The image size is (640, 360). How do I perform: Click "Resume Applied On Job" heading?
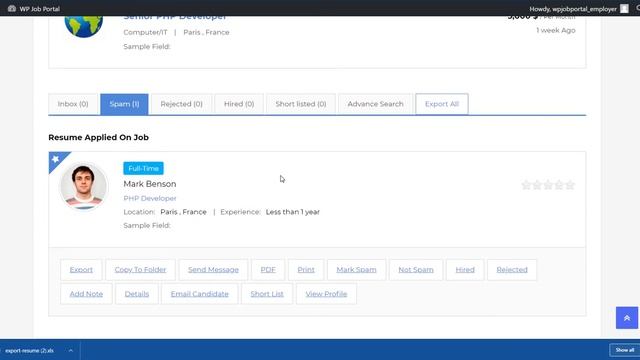98,138
